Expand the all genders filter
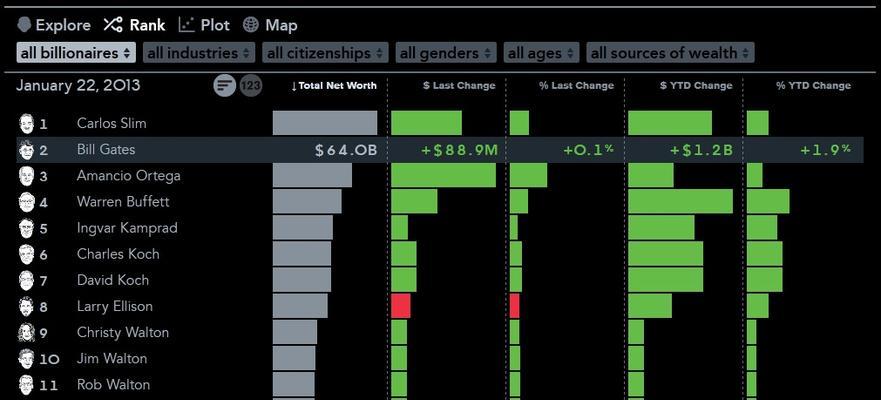Image resolution: width=881 pixels, height=400 pixels. (446, 53)
